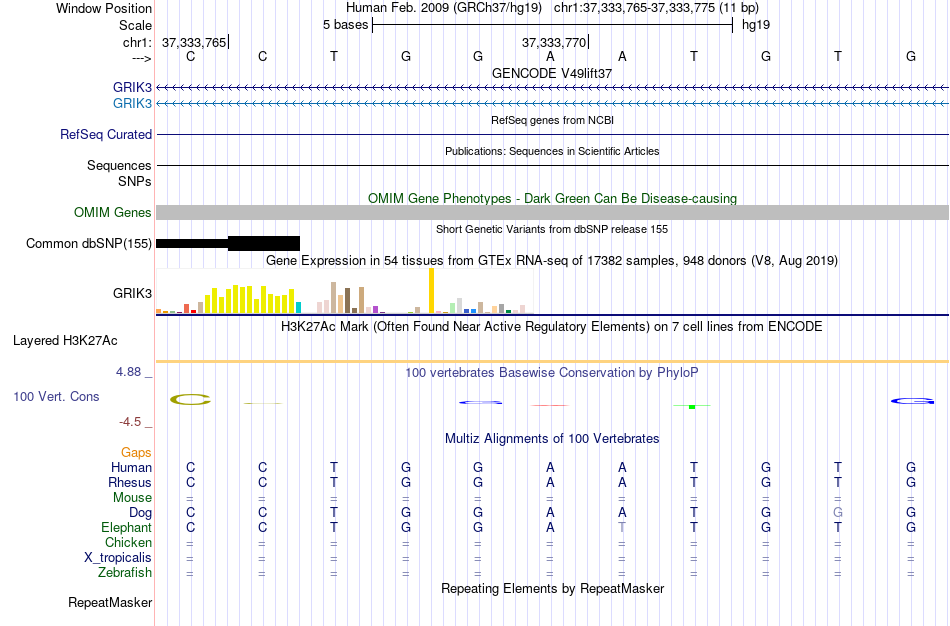Select the Elephant alignment row label
The width and height of the screenshot is (950, 626).
pyautogui.click(x=127, y=527)
